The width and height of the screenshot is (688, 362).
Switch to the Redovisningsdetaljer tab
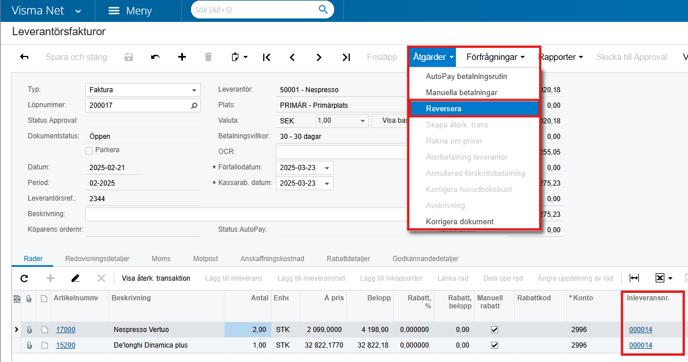tap(97, 258)
